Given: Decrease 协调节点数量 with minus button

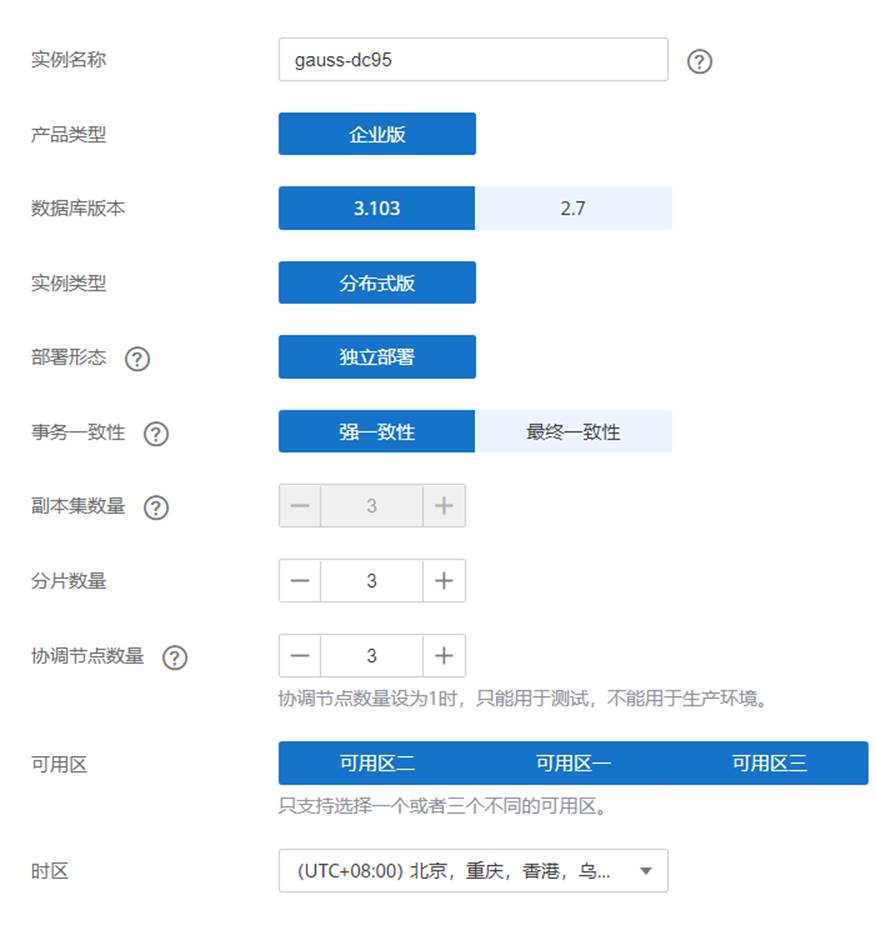Looking at the screenshot, I should pos(300,656).
